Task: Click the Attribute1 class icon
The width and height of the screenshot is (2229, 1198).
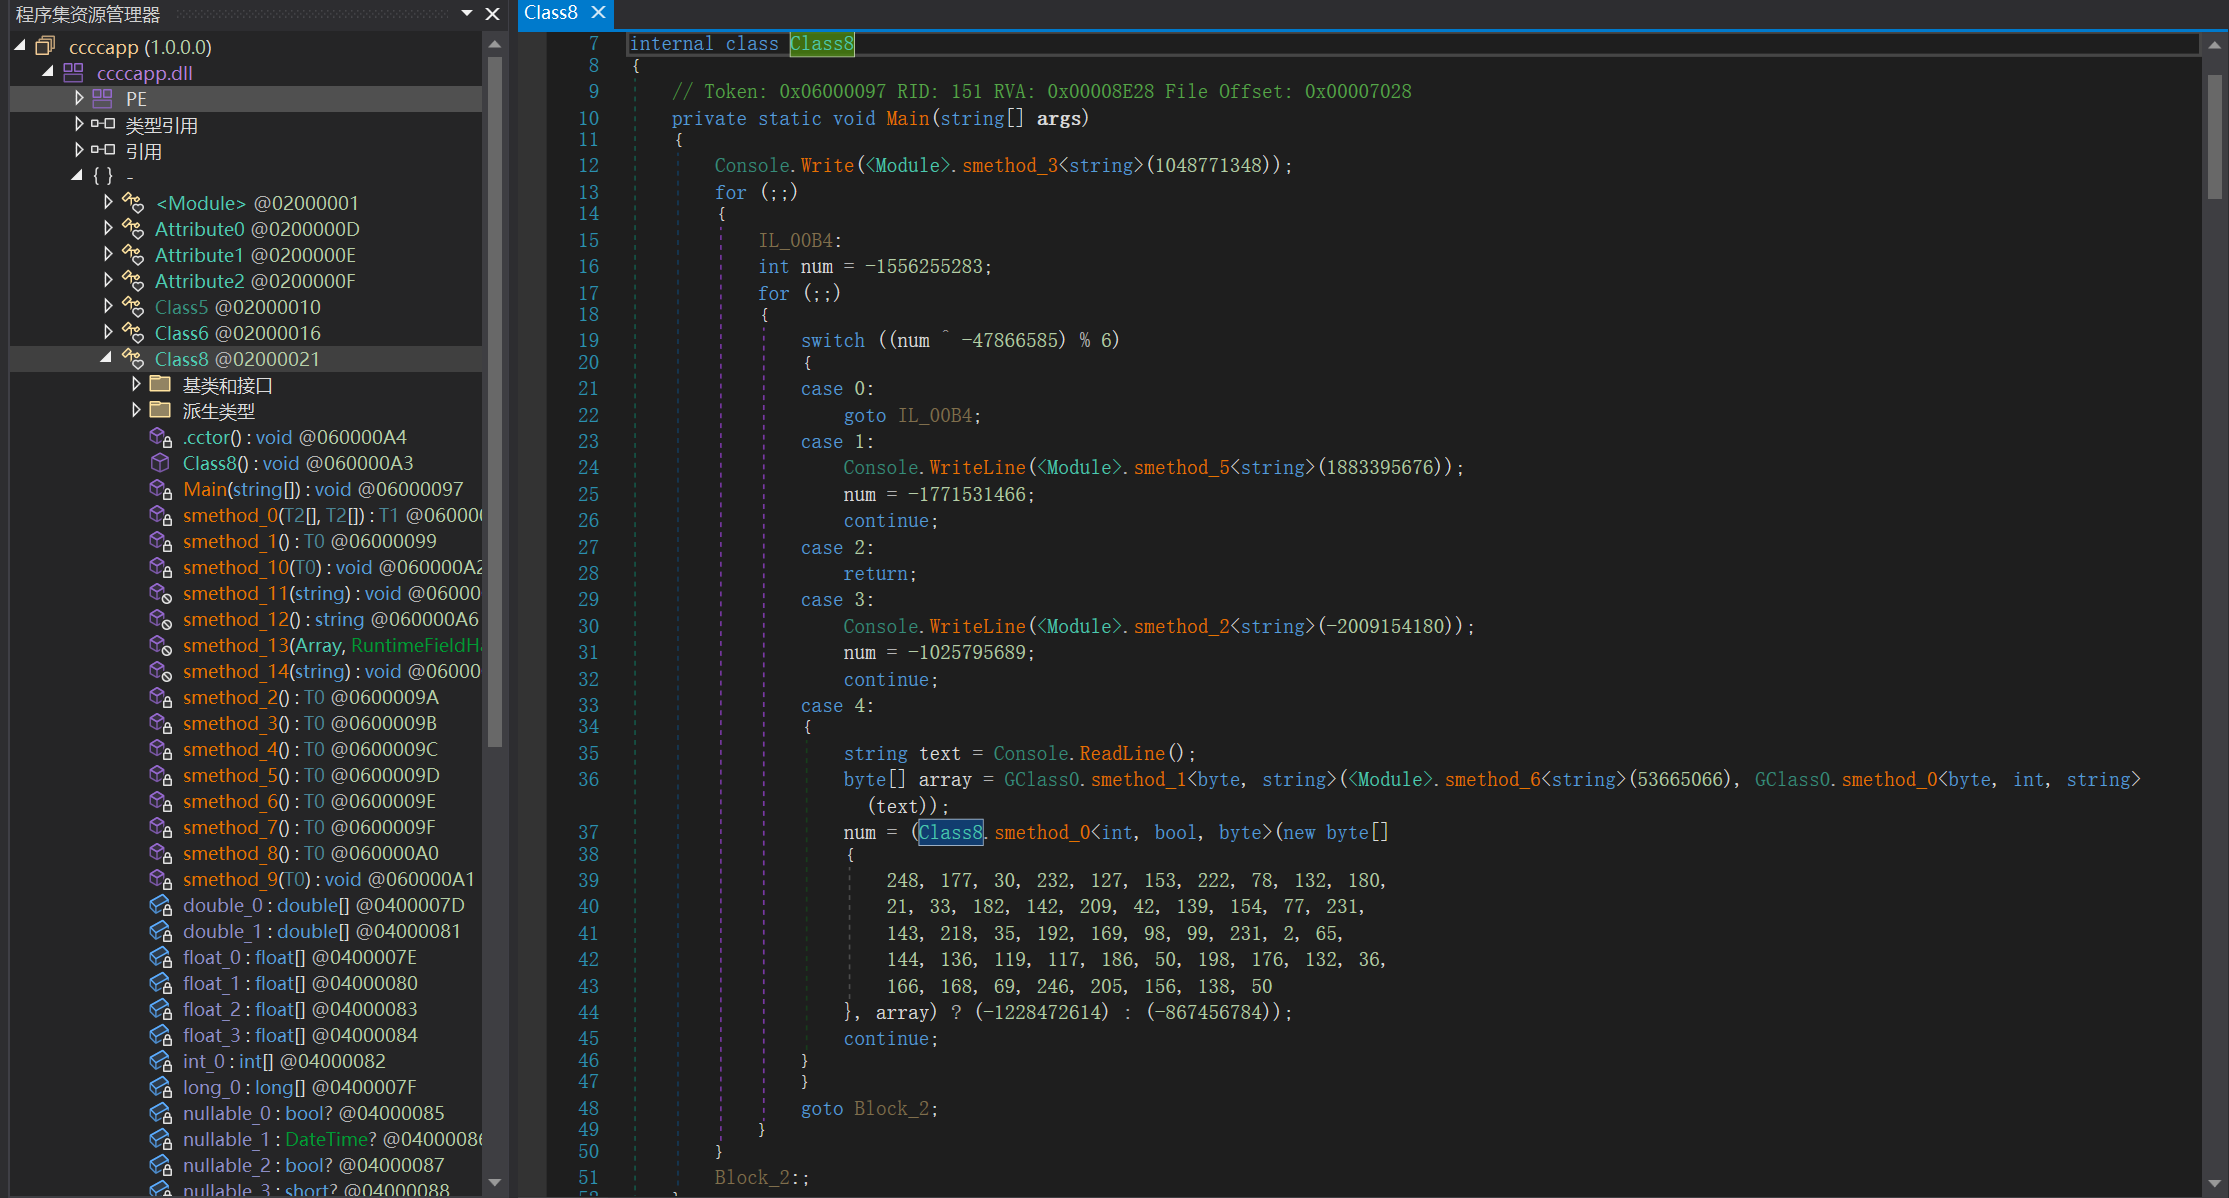Action: click(x=133, y=254)
